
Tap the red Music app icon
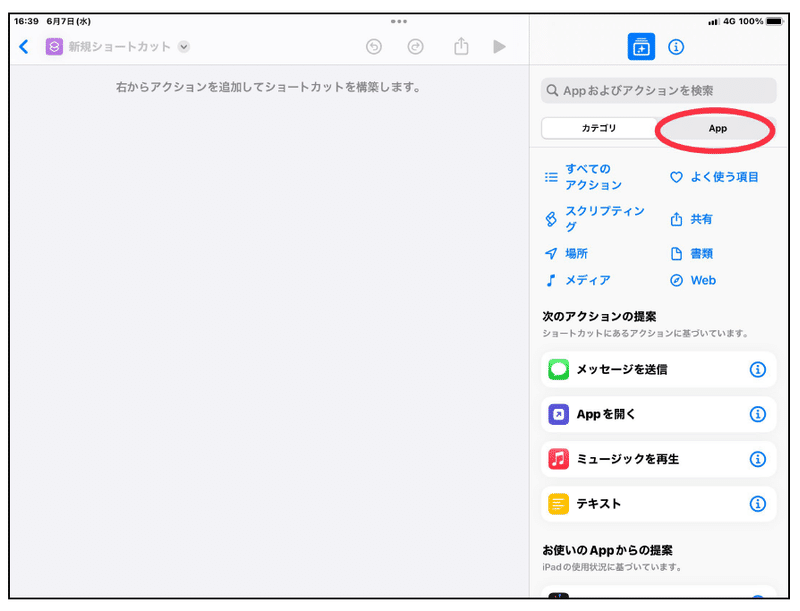(559, 459)
